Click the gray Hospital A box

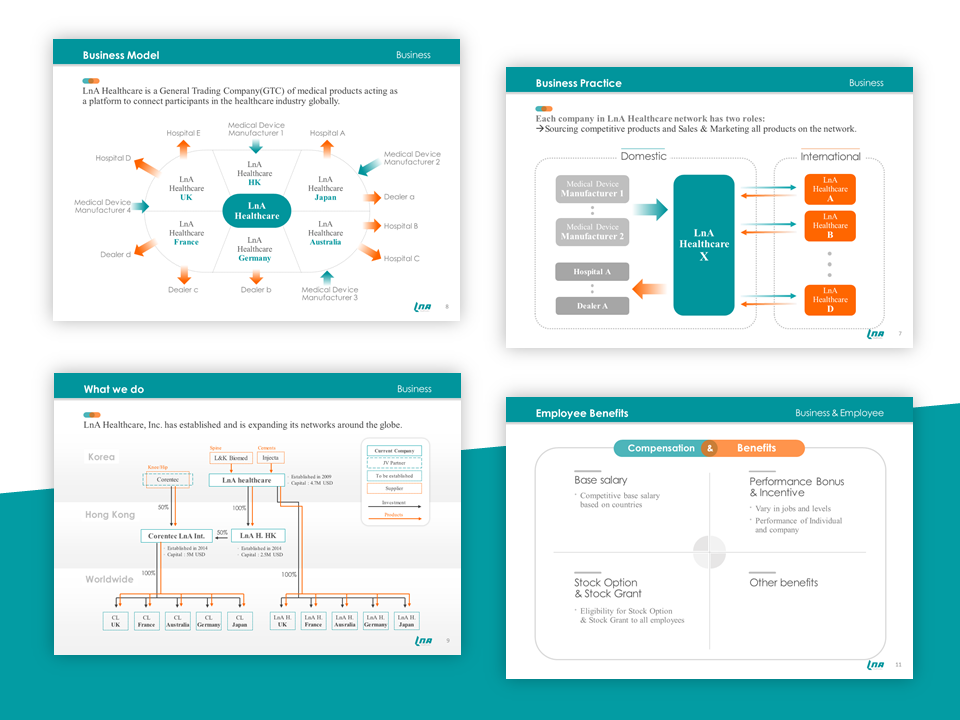point(592,272)
